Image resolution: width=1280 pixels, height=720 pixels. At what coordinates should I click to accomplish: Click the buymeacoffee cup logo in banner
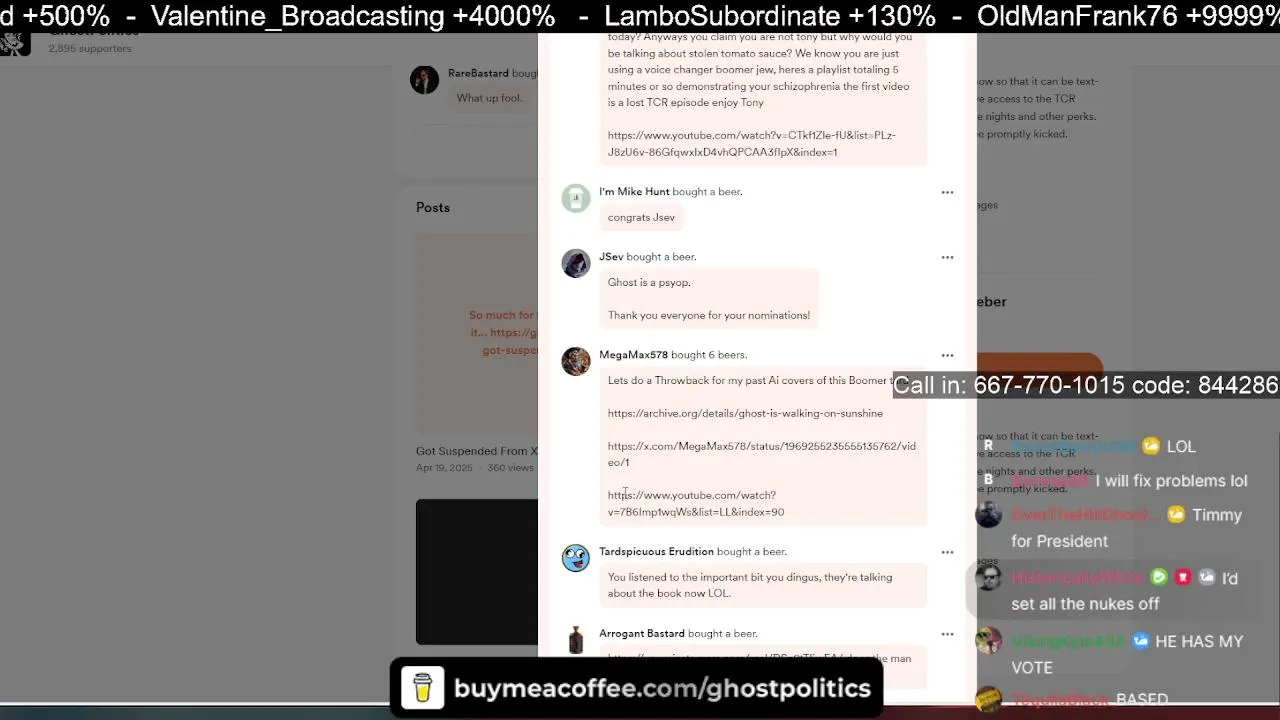pos(422,688)
